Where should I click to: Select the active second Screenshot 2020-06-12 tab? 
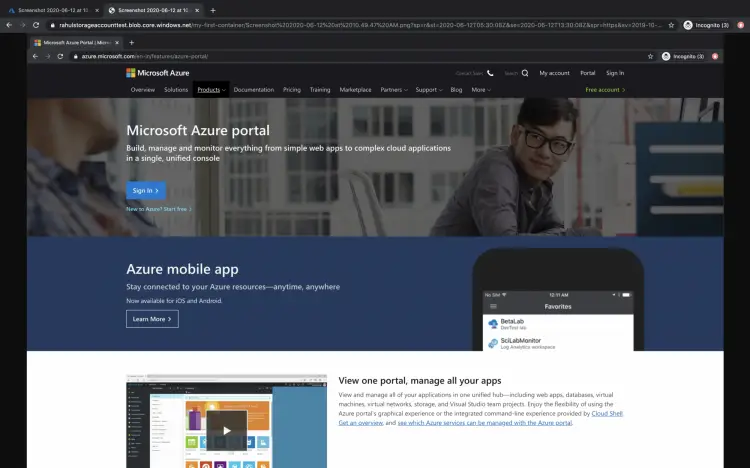coord(153,10)
